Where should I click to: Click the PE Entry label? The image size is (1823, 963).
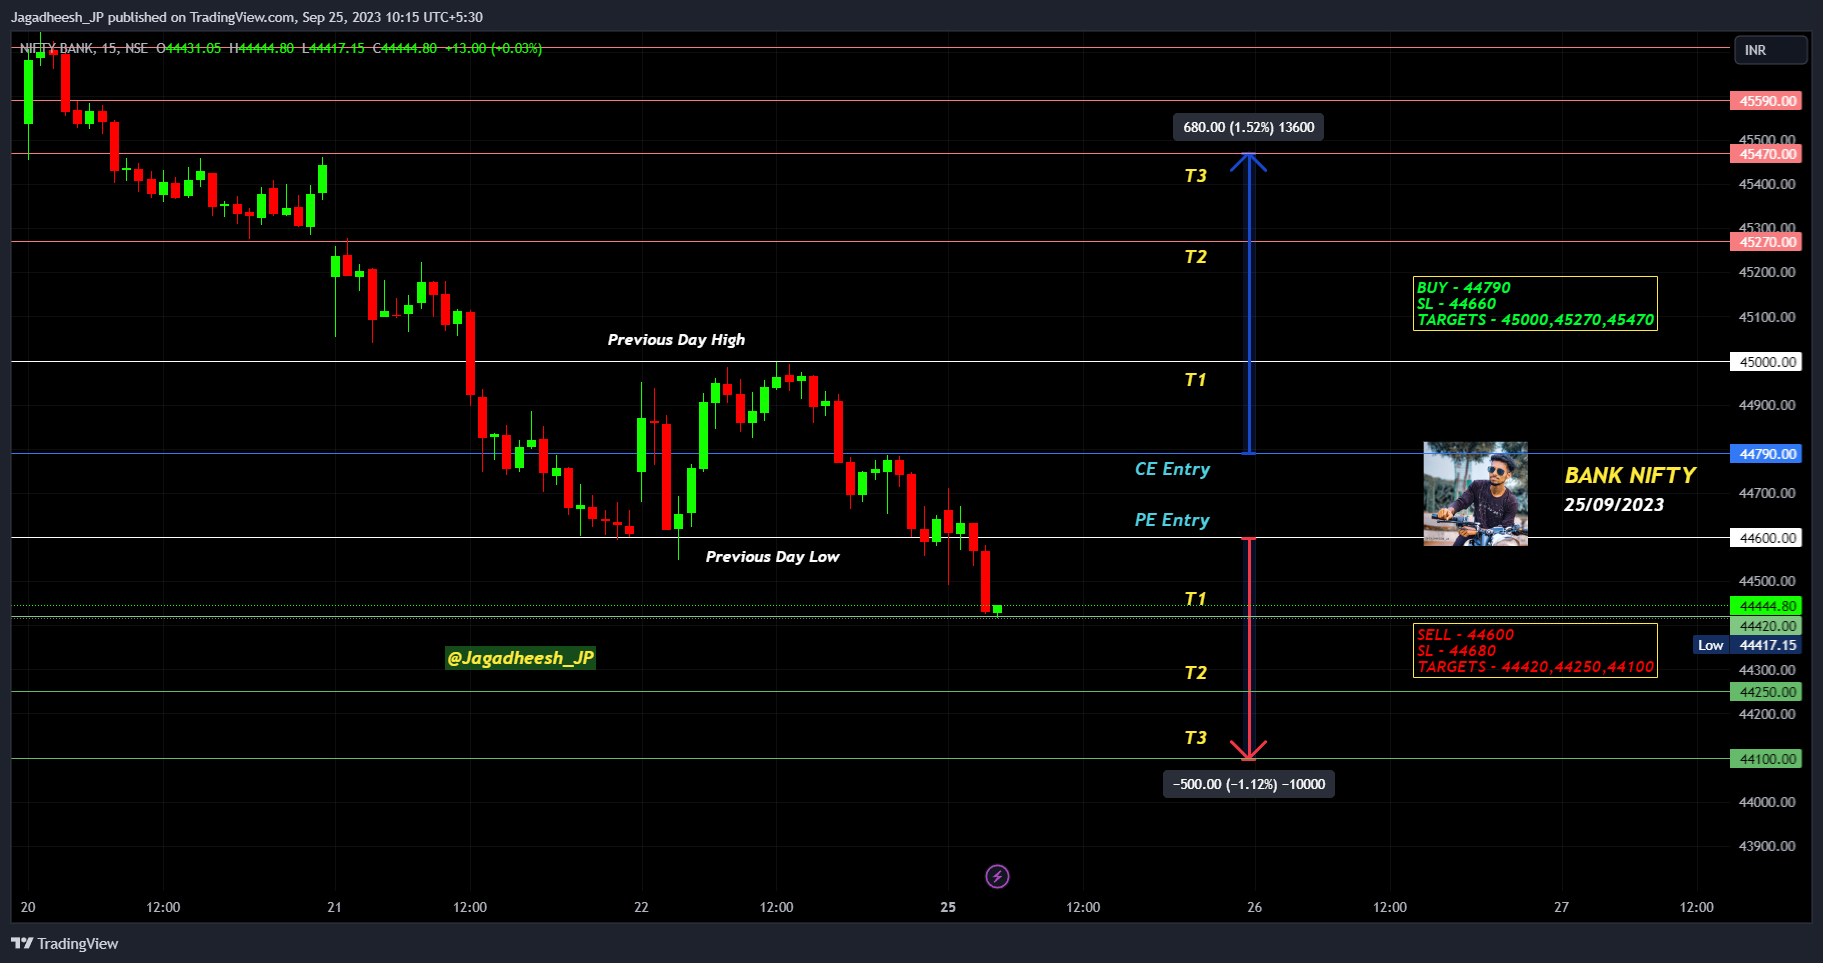(1172, 520)
